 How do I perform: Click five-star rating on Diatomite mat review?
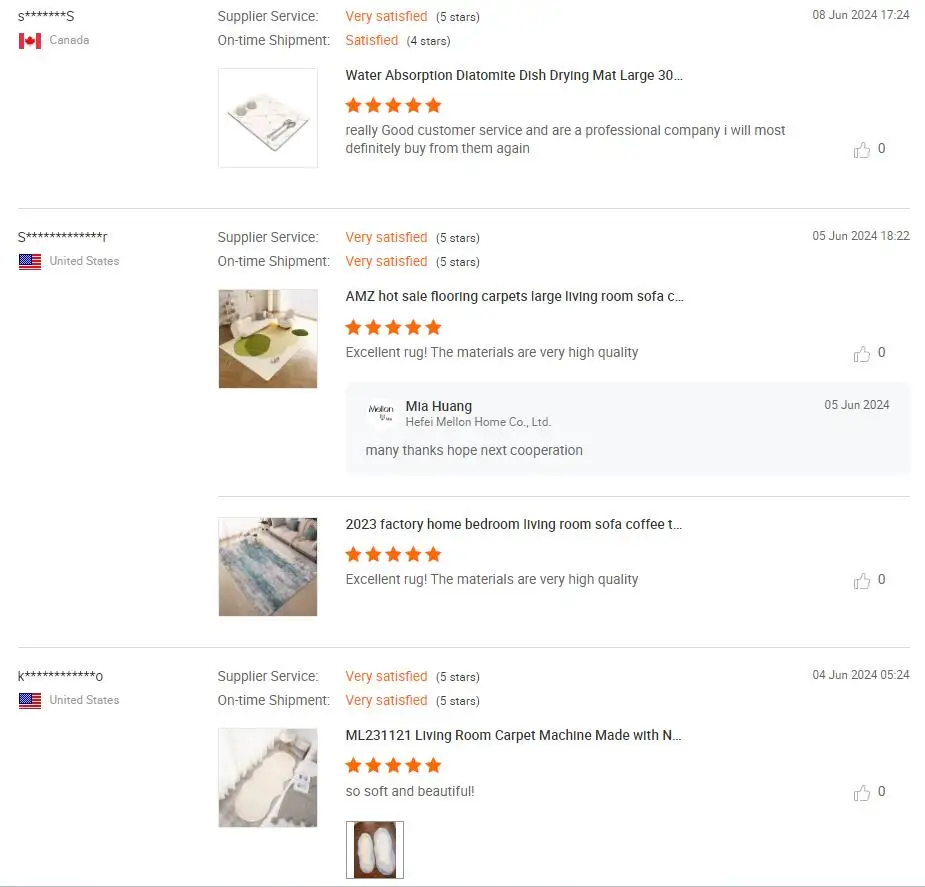pos(393,105)
